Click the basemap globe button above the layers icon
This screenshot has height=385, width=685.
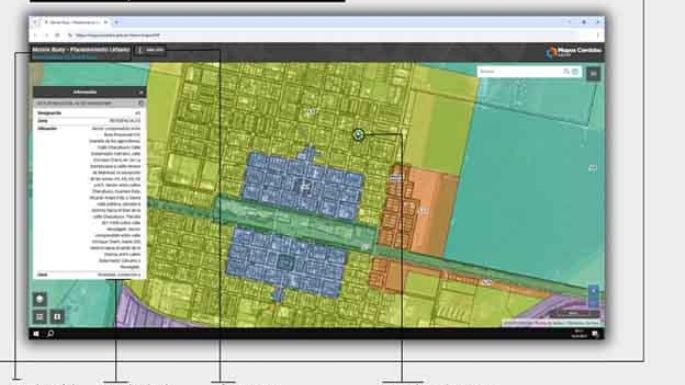click(x=40, y=299)
